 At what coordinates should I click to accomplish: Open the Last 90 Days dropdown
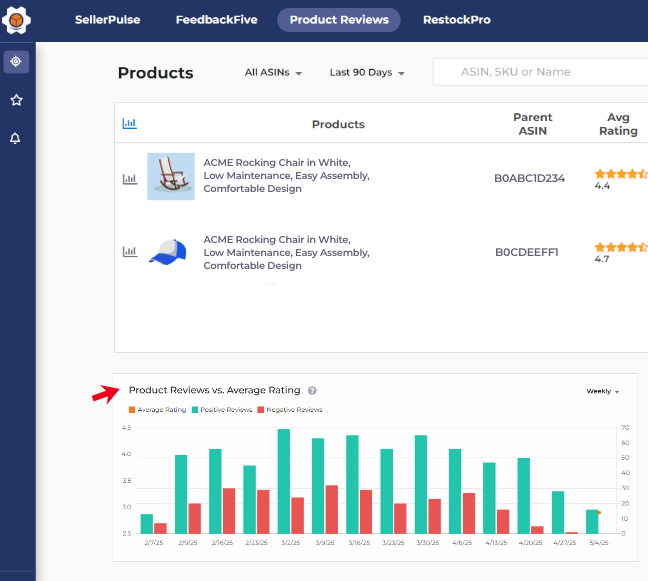click(x=367, y=73)
